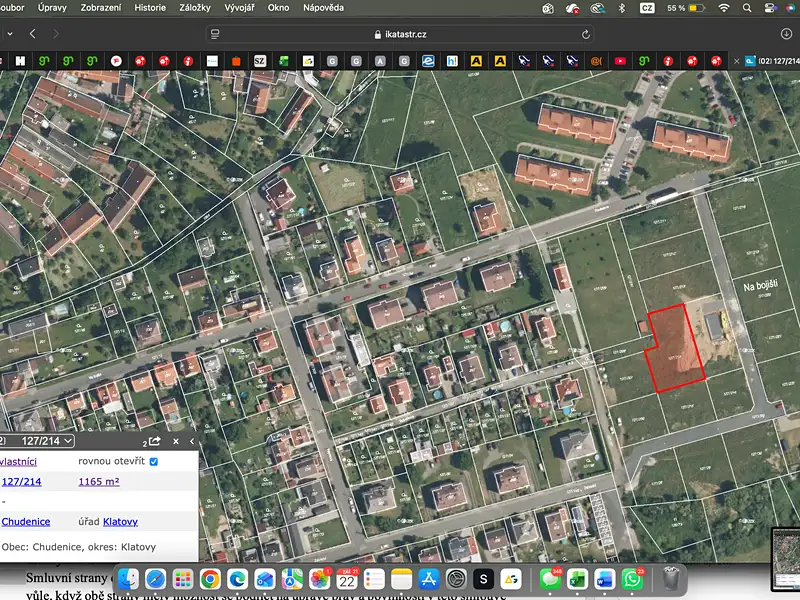
Task: Follow the 127/214 parcel number link
Action: coord(21,482)
